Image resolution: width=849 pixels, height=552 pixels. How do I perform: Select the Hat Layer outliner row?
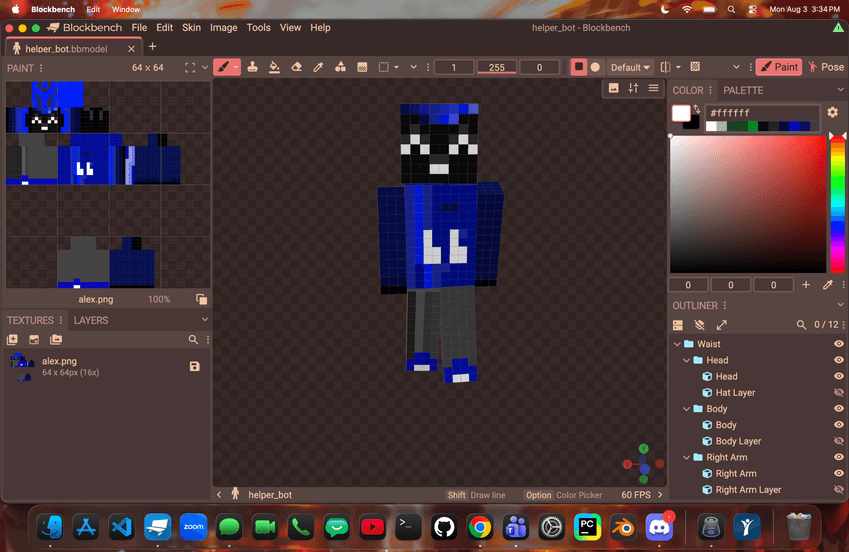point(758,392)
